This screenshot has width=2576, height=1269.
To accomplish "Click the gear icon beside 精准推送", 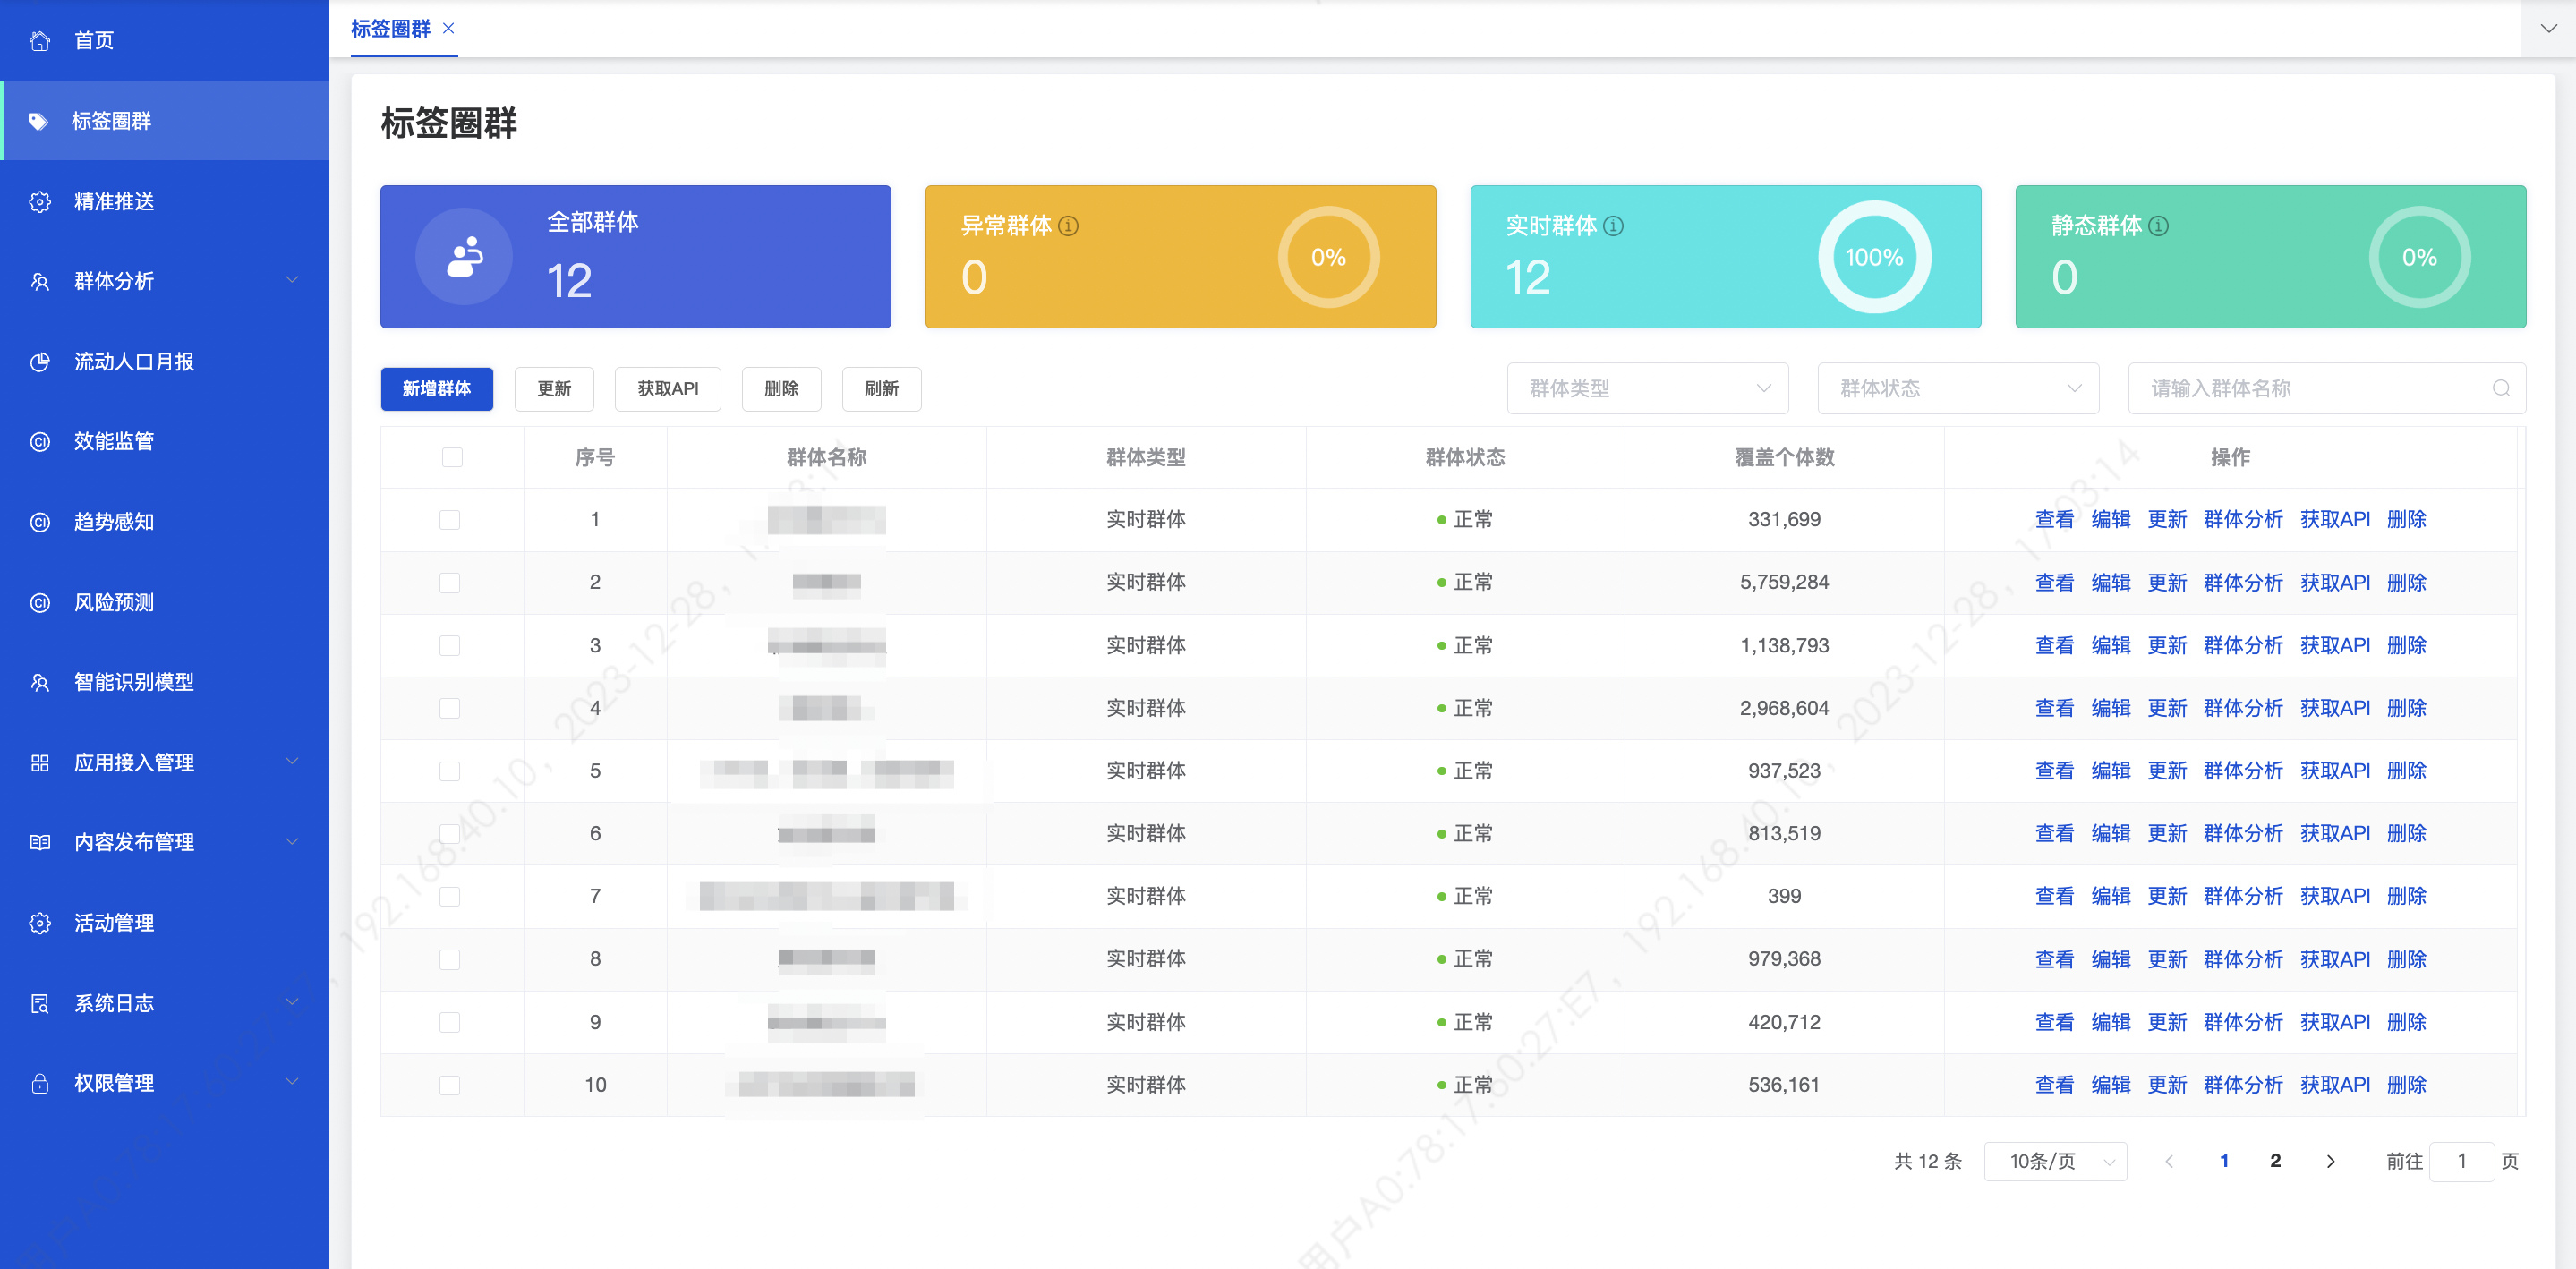I will pyautogui.click(x=40, y=201).
